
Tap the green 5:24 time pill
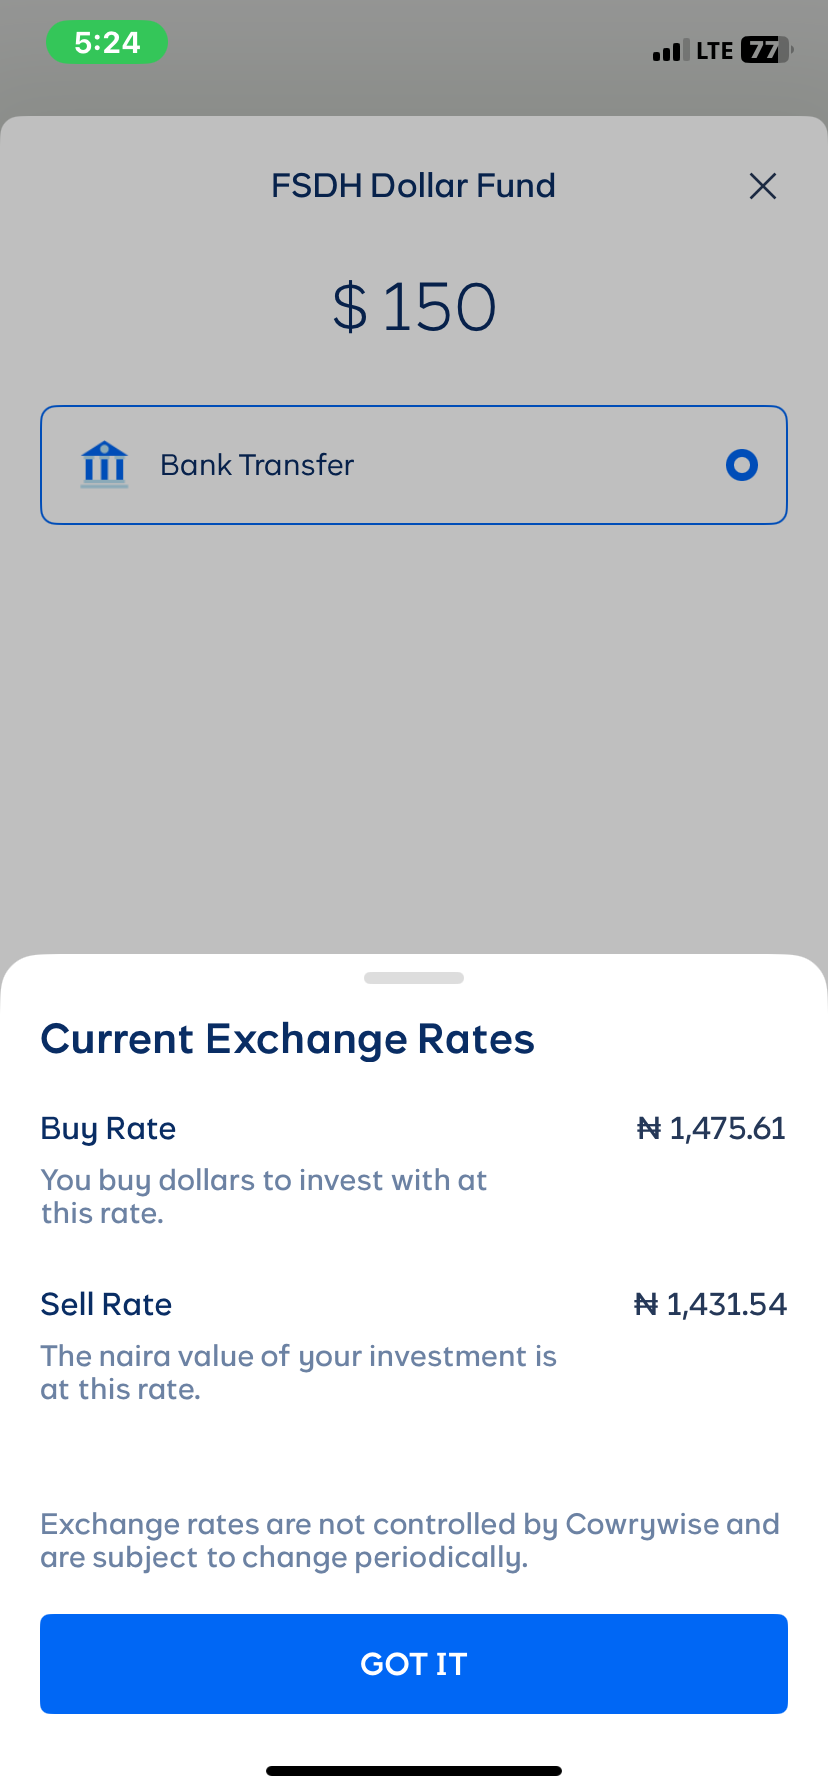[x=107, y=43]
